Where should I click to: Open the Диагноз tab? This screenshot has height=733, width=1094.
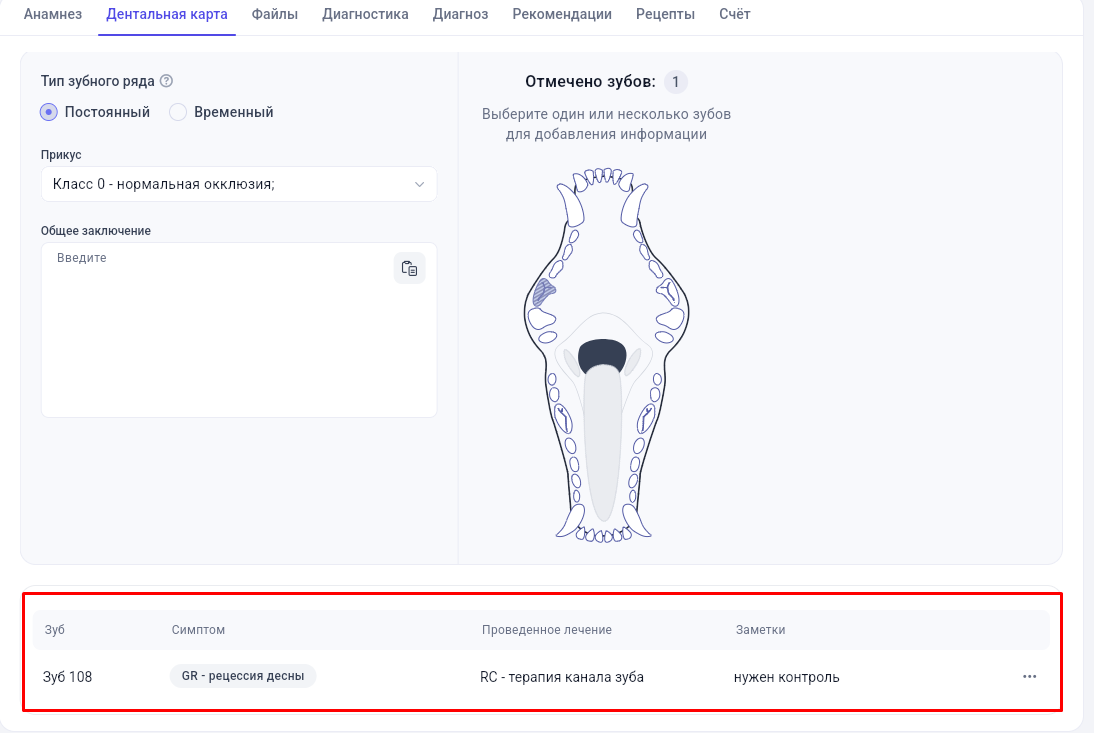pyautogui.click(x=460, y=14)
